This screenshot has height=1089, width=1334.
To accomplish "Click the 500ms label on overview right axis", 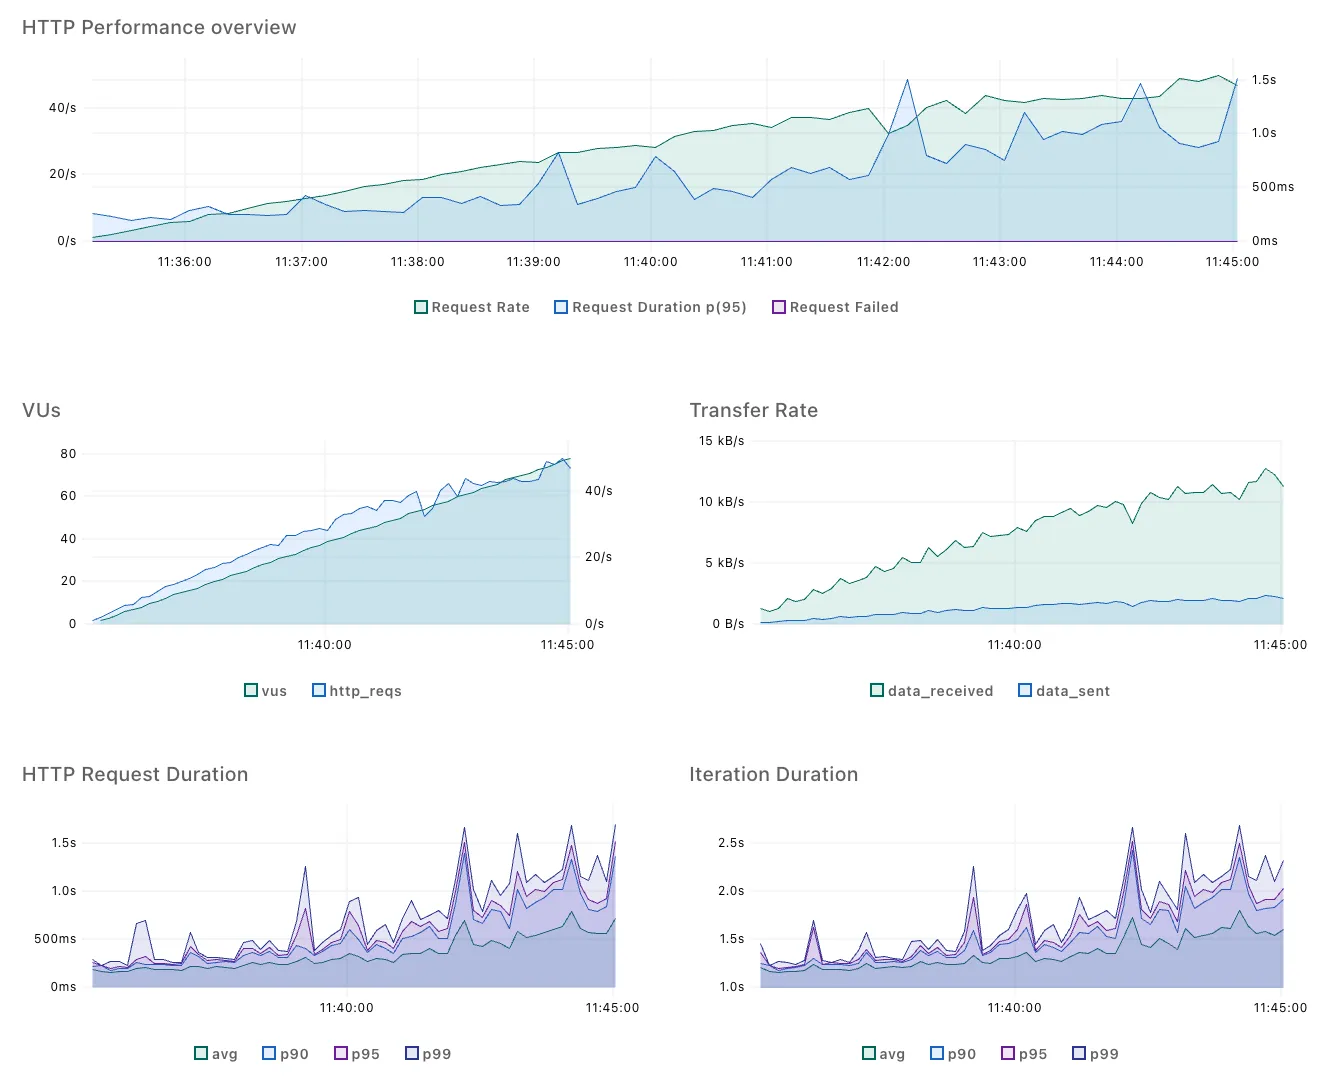I will (x=1273, y=187).
